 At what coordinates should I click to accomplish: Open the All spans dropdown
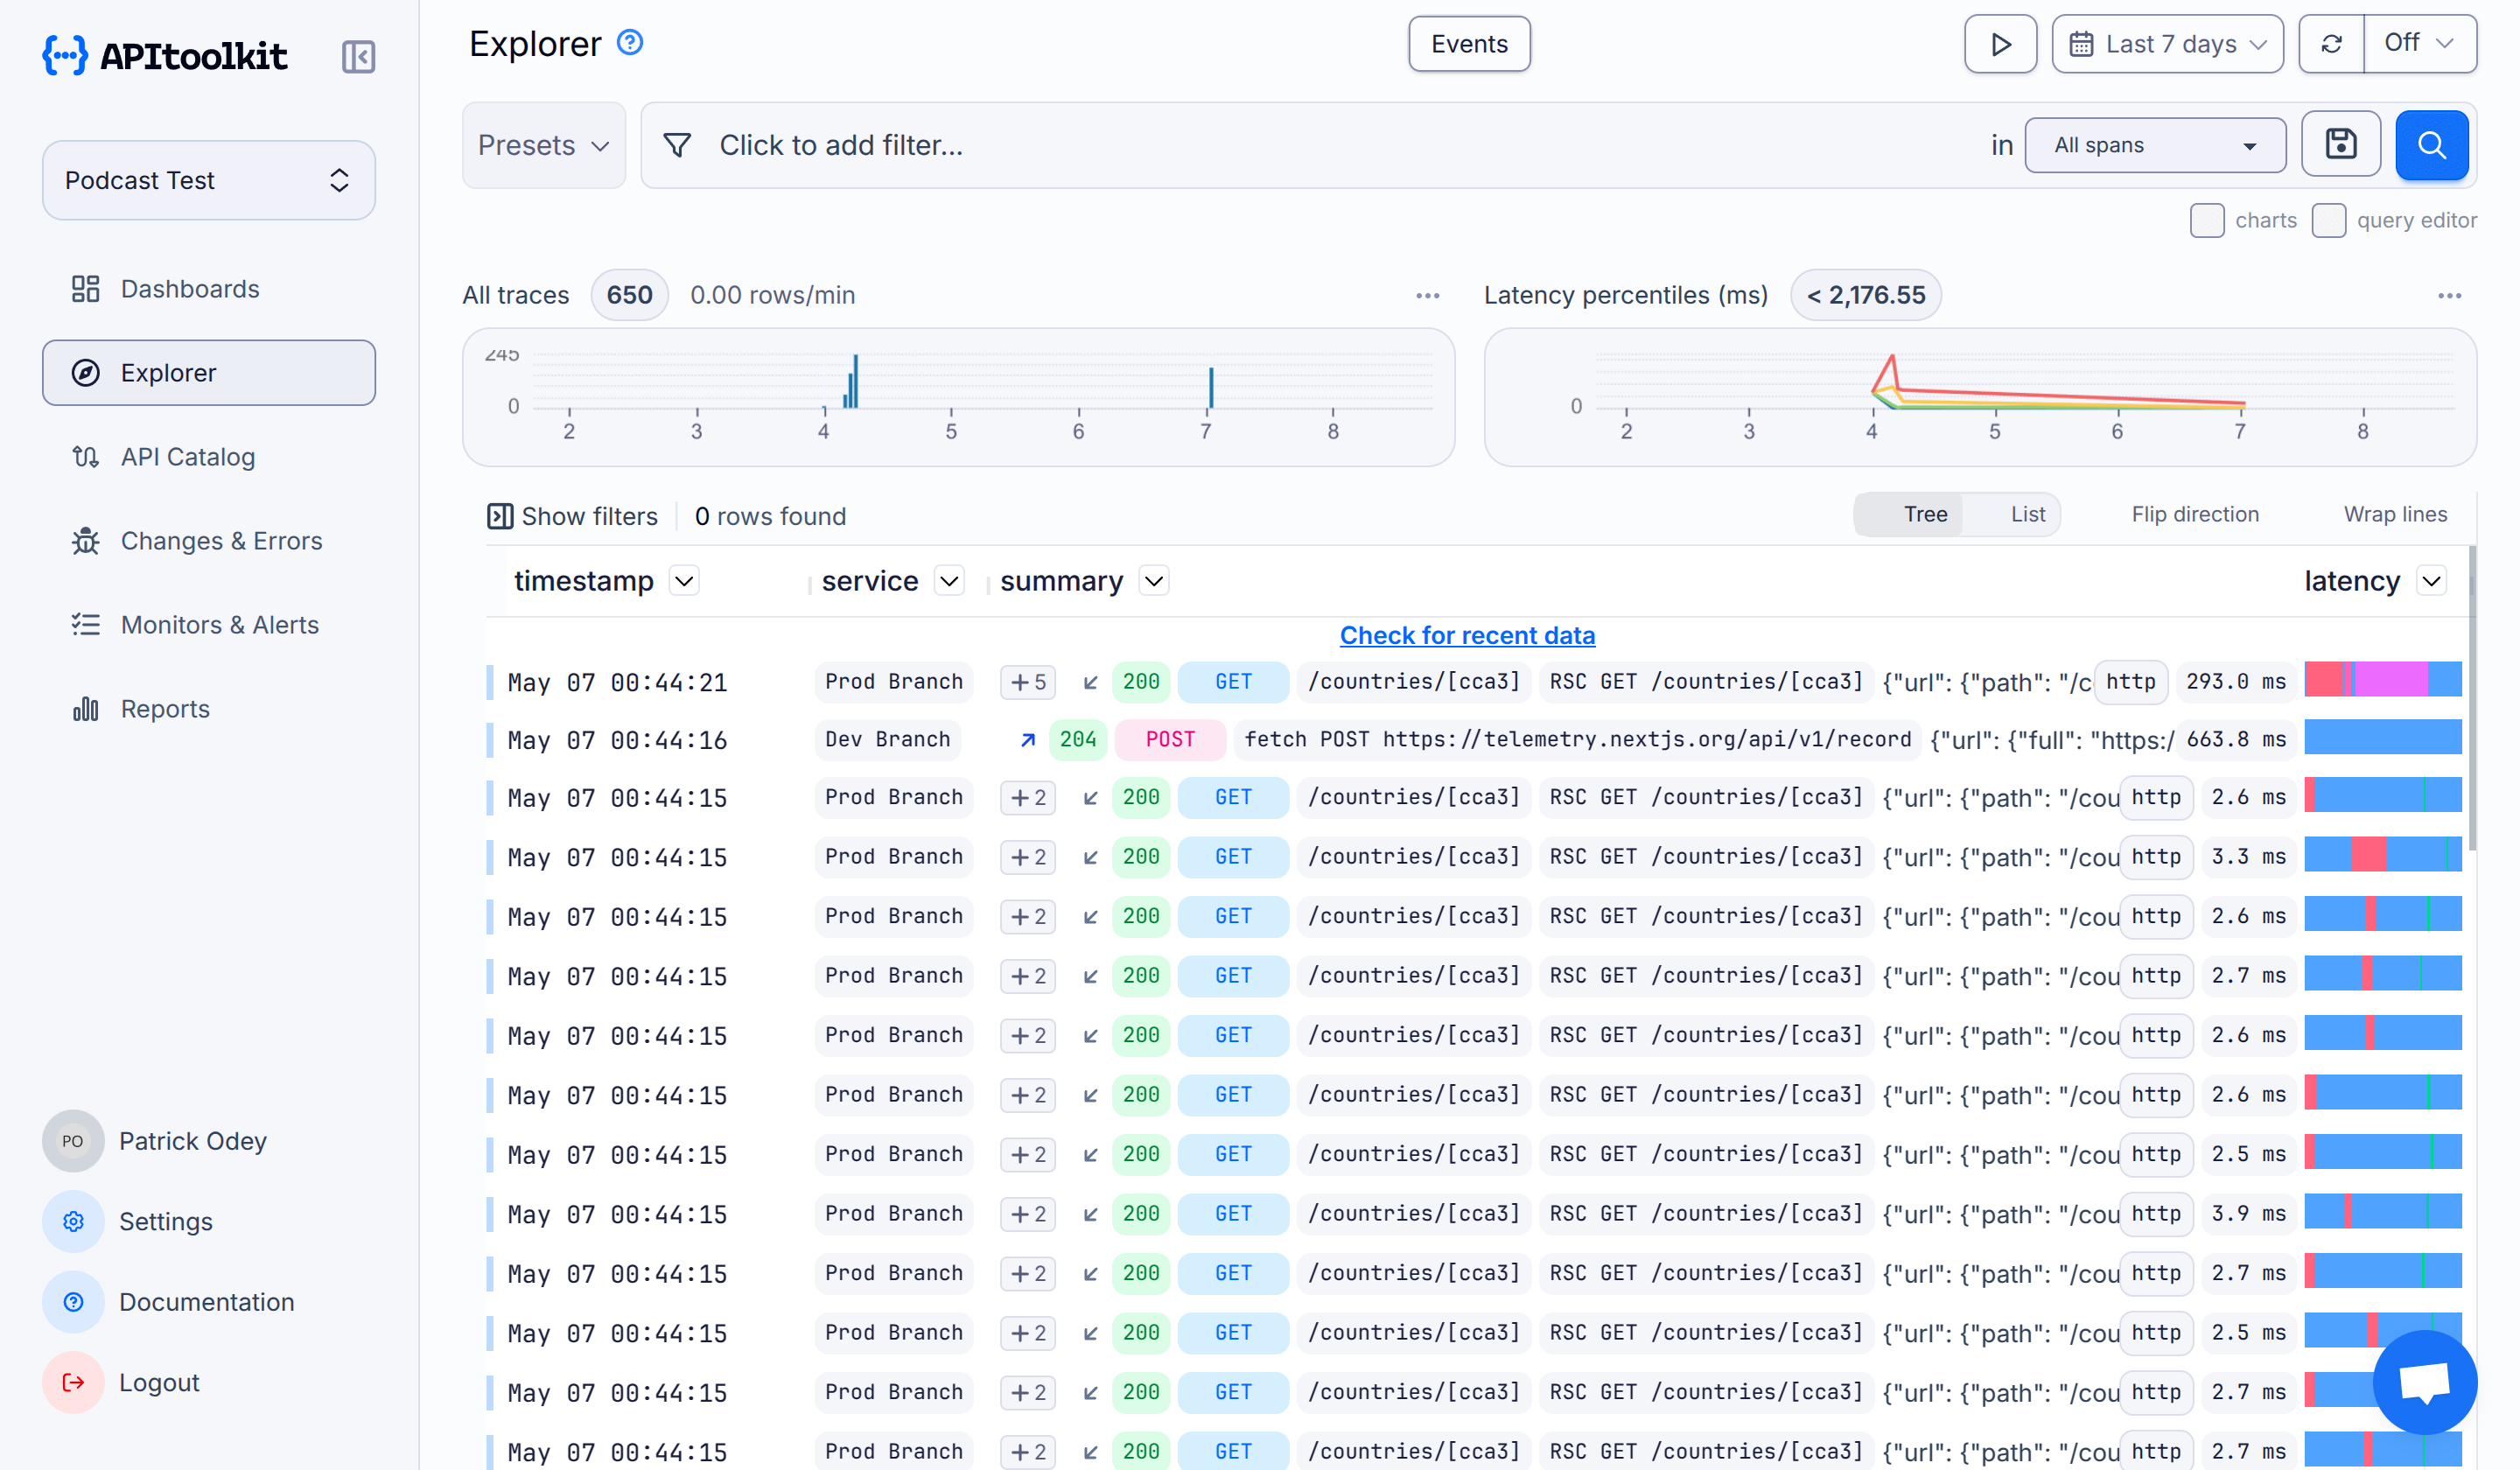tap(2155, 144)
